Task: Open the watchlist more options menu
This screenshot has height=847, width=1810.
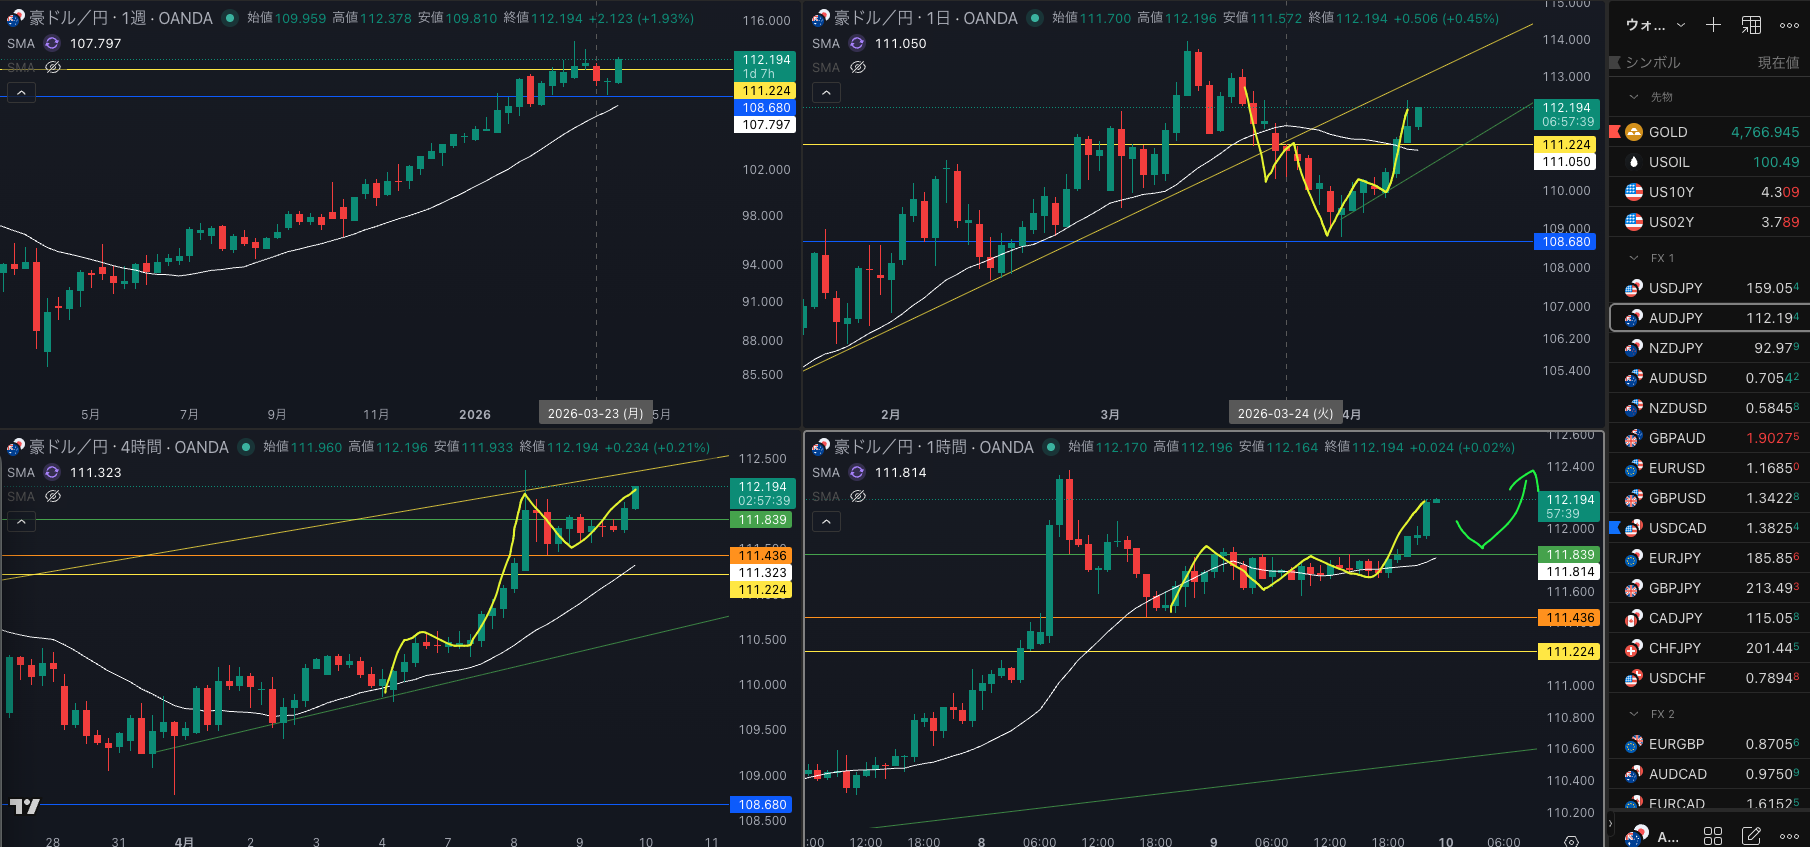Action: click(x=1790, y=25)
